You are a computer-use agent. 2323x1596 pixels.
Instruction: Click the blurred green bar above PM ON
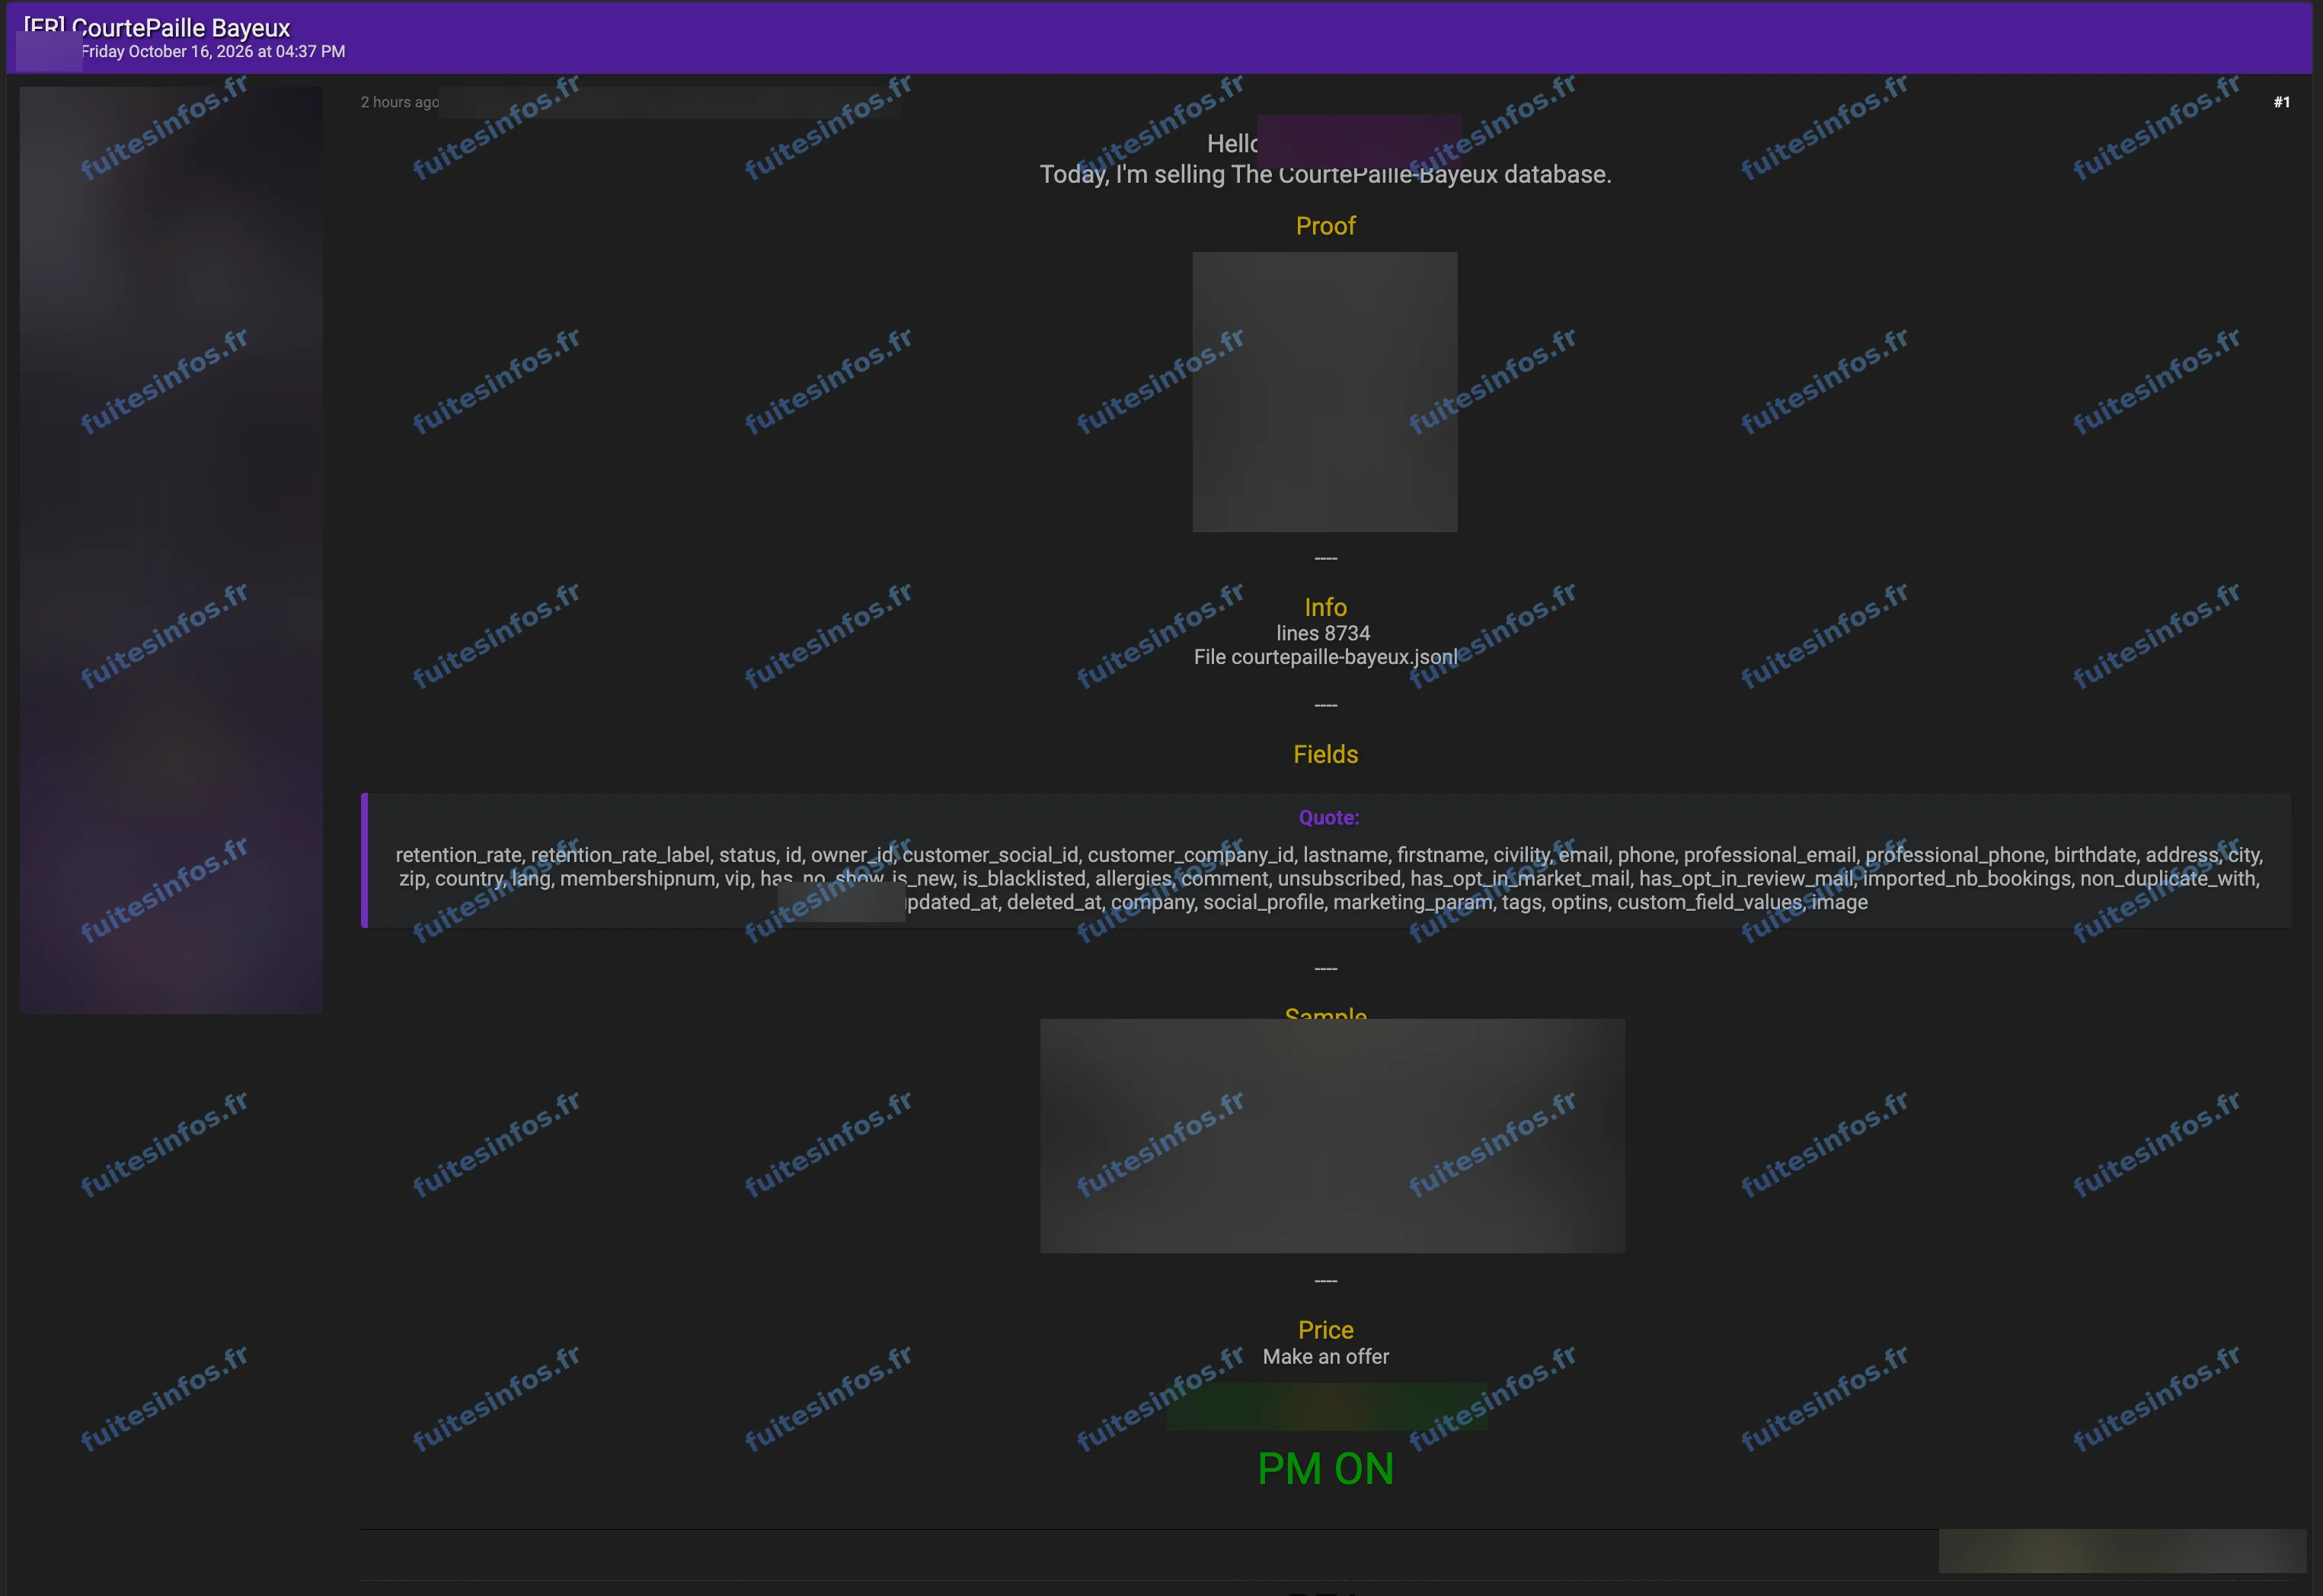pos(1327,1406)
